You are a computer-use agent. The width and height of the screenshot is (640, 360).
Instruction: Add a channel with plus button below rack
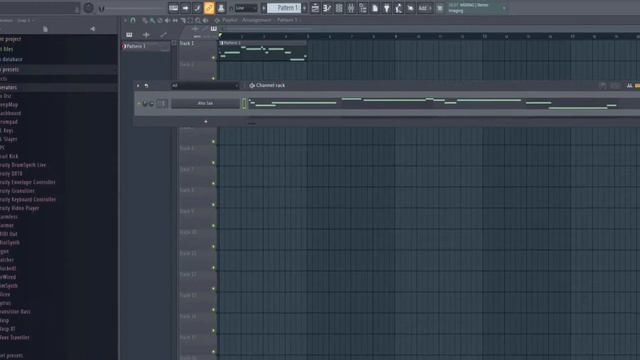pyautogui.click(x=206, y=122)
